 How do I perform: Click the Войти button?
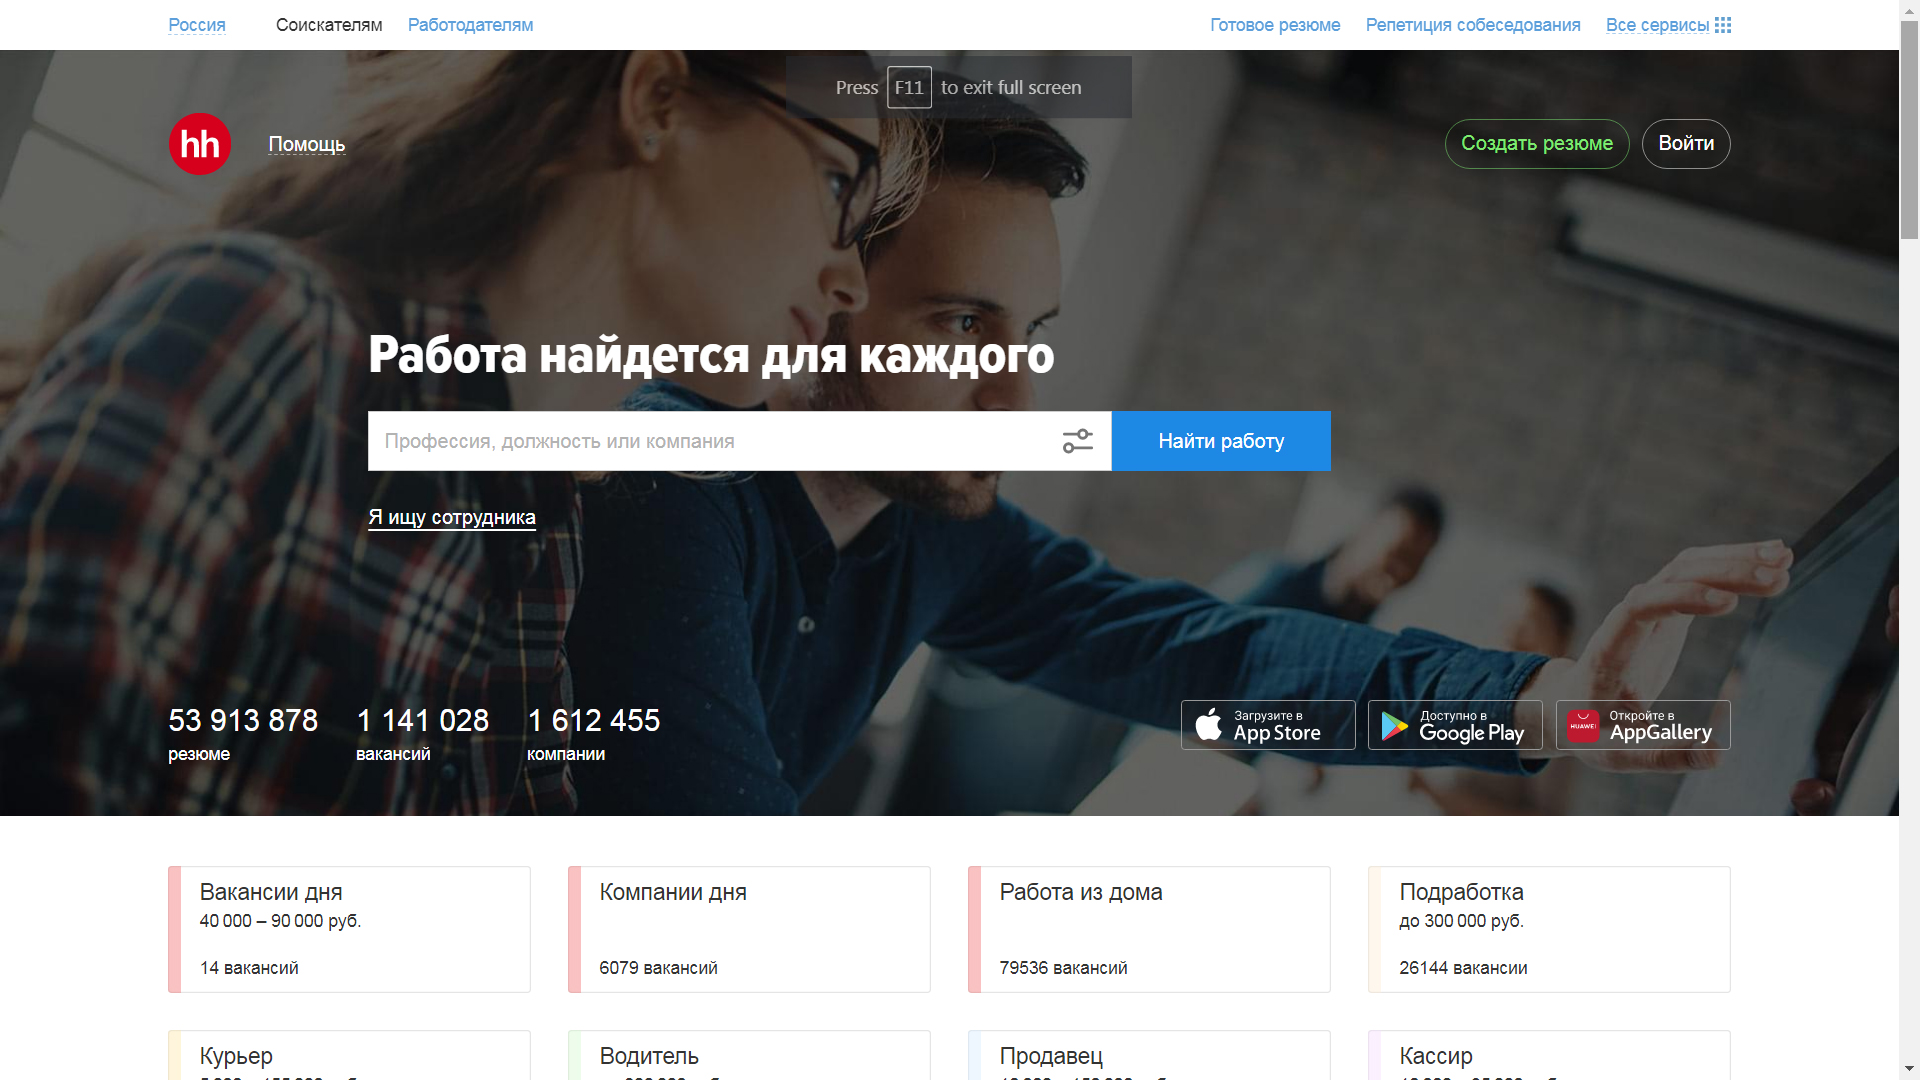pos(1686,144)
